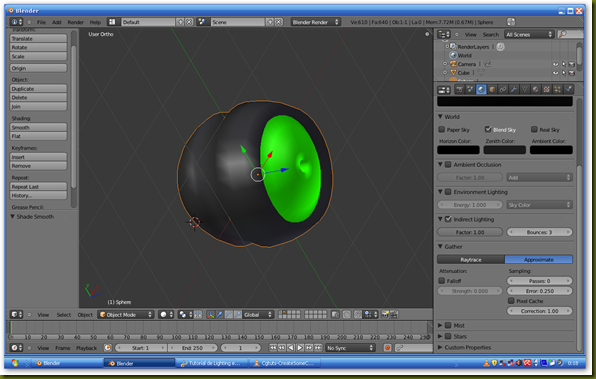Click the OpenGL render animation icon
Image resolution: width=596 pixels, height=379 pixels.
(x=394, y=315)
